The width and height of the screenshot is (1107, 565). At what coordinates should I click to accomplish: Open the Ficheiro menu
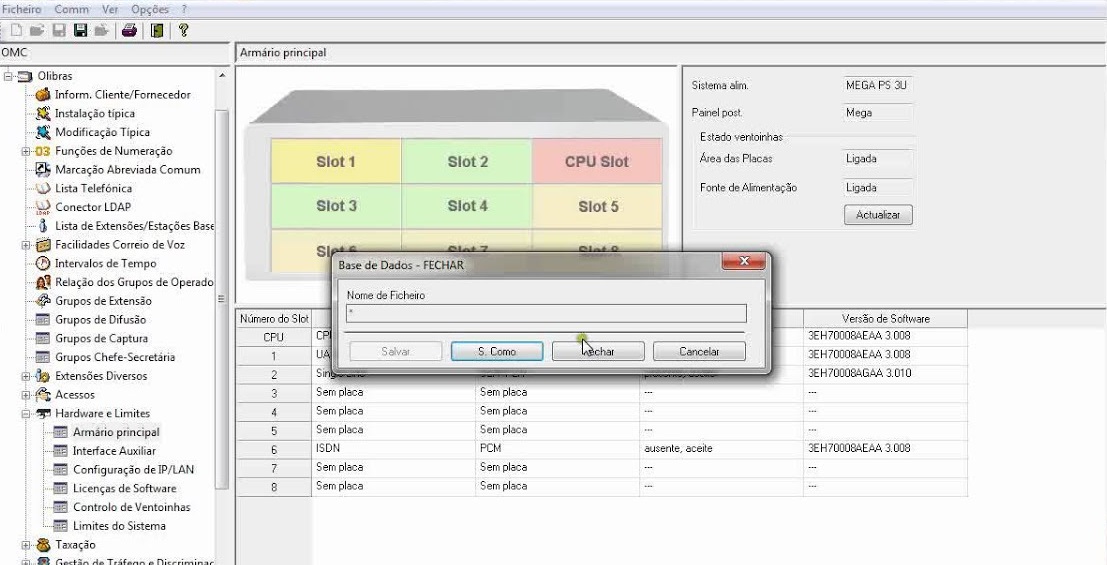[22, 9]
